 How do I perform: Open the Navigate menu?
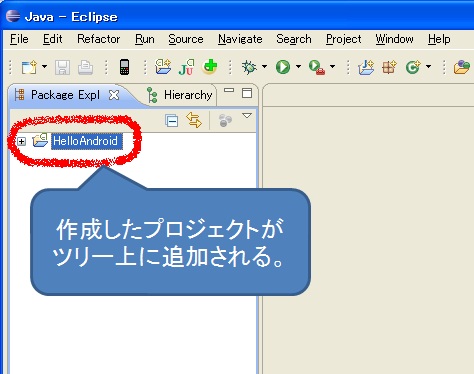click(x=240, y=39)
